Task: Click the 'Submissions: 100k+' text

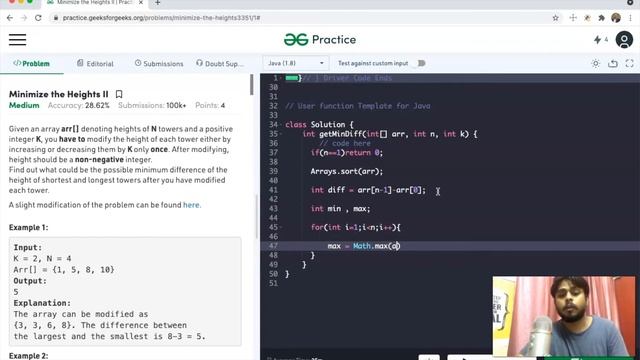Action: 152,105
